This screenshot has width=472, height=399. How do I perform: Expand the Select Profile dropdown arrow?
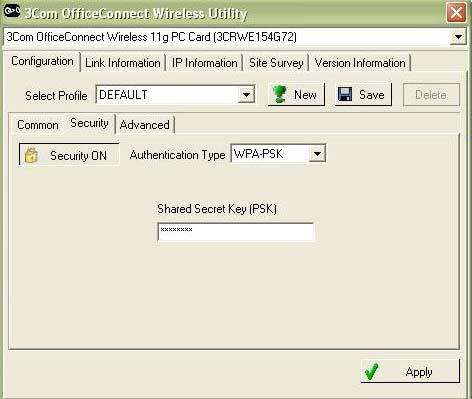pos(246,95)
